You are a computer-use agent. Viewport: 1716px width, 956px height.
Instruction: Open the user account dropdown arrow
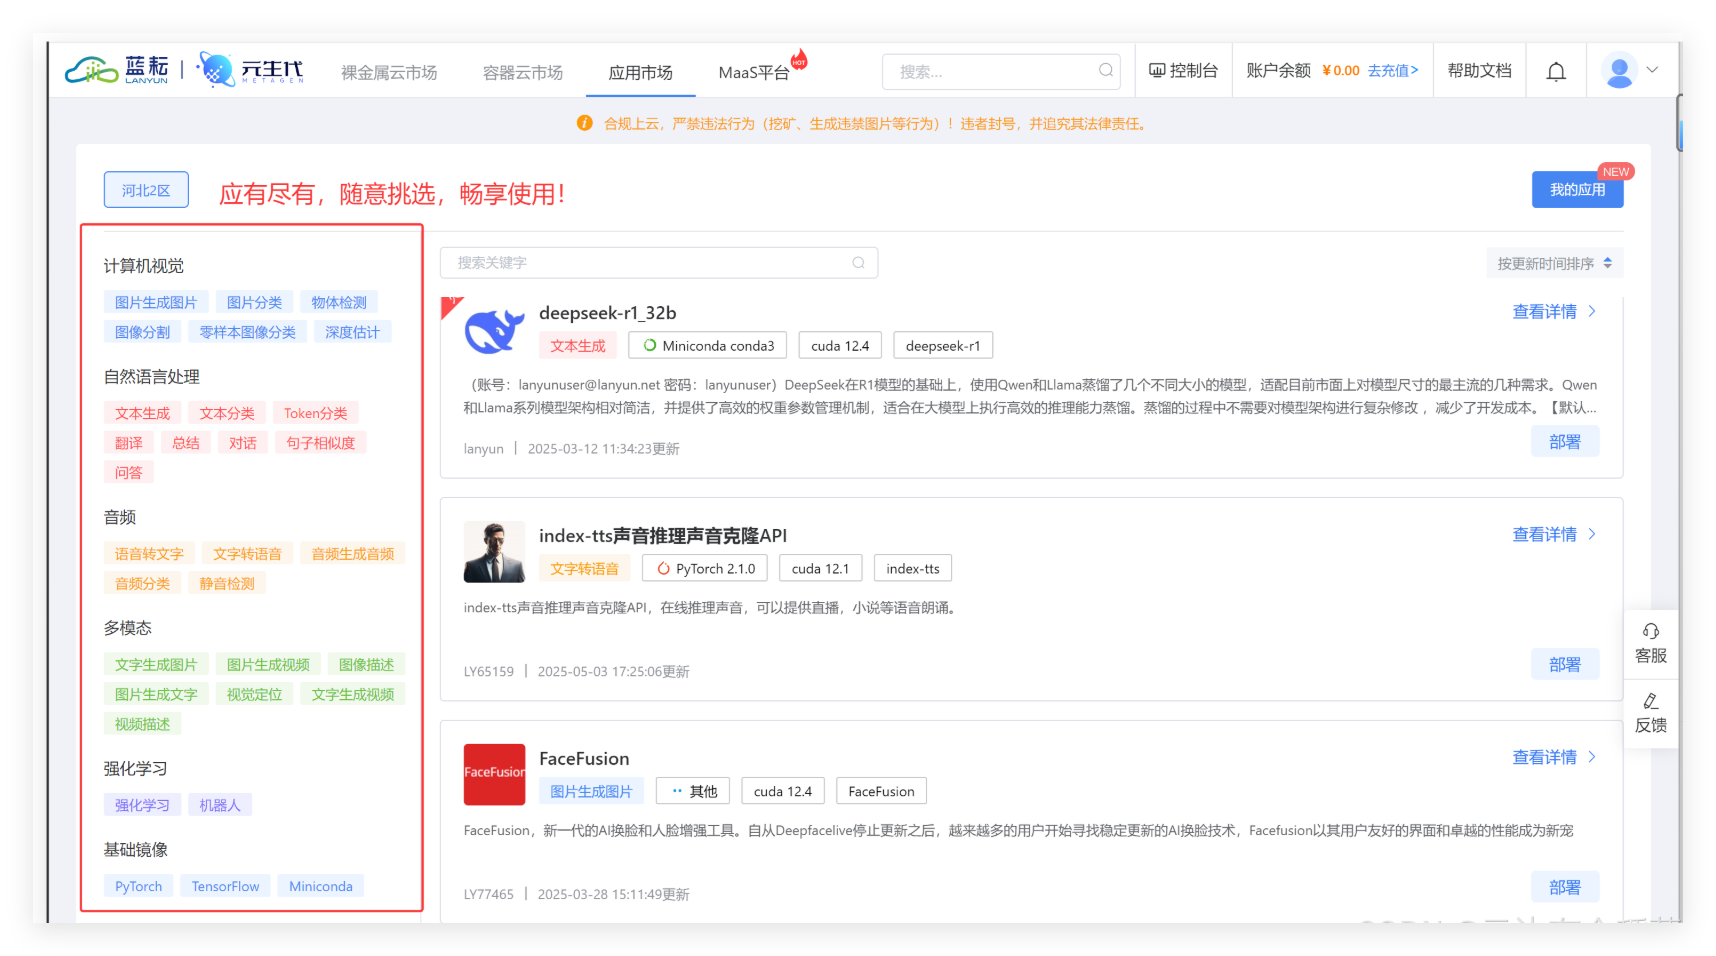click(x=1652, y=70)
